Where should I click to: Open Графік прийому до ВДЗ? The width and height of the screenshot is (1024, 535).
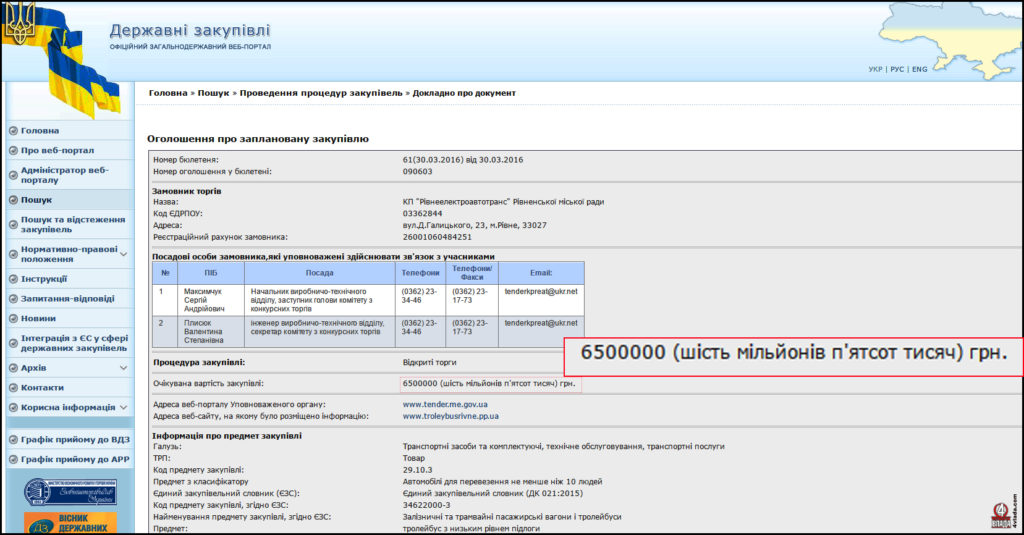pos(75,440)
